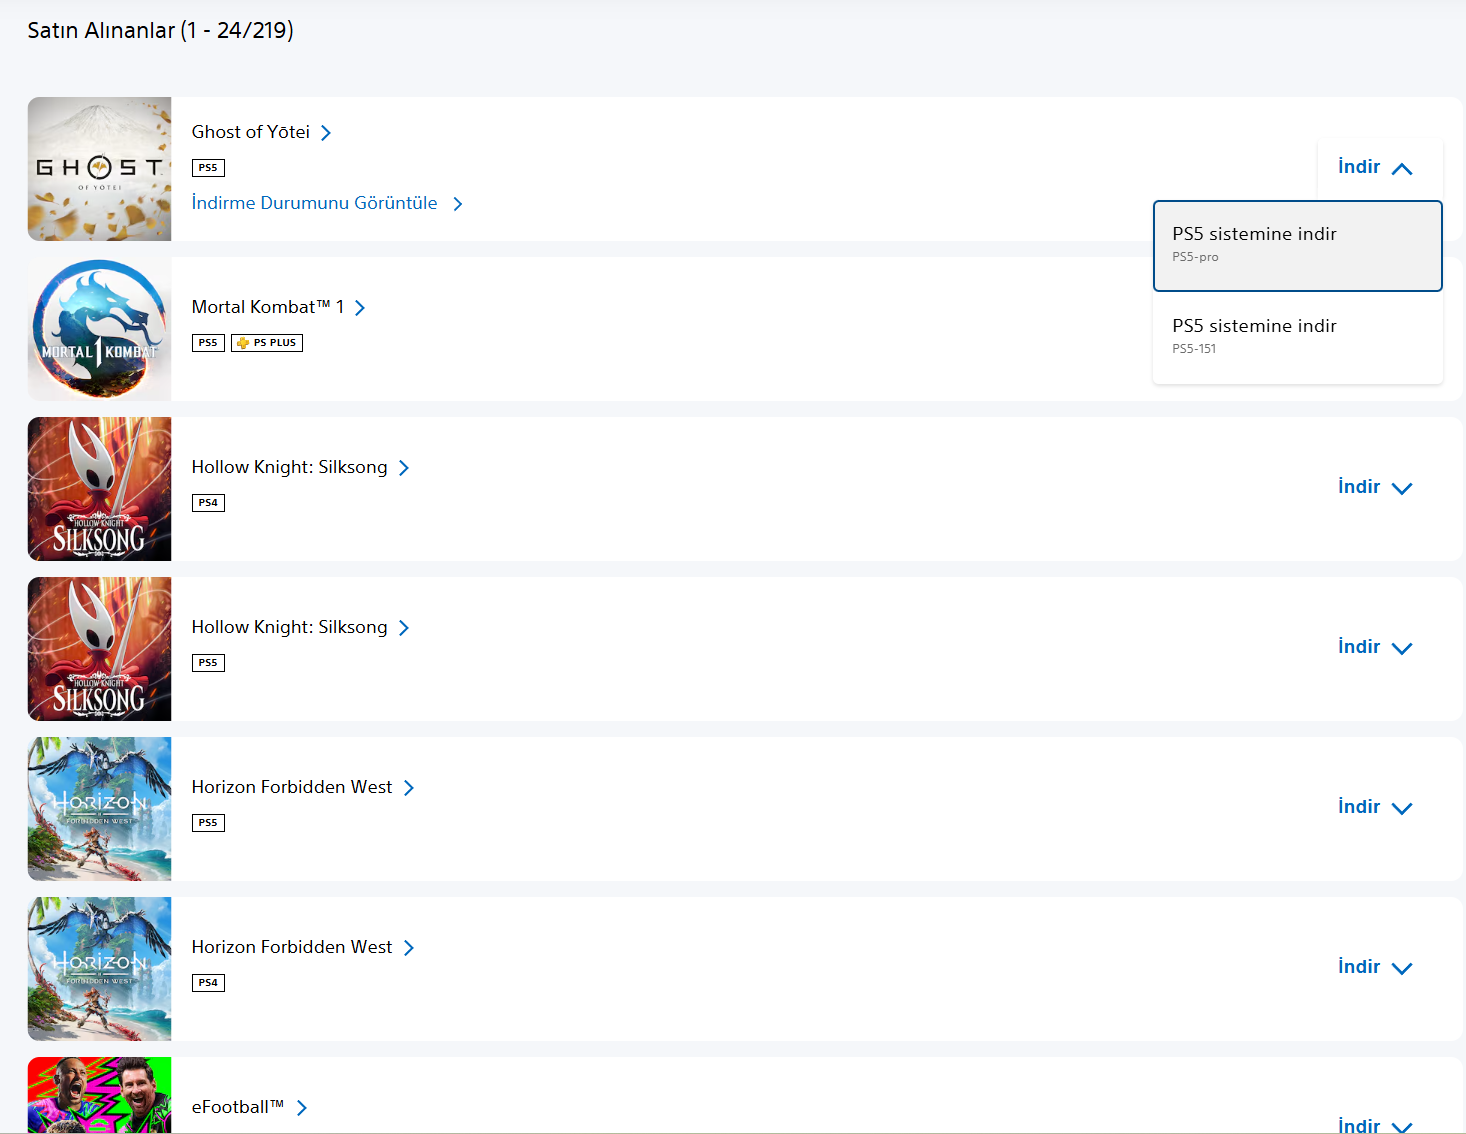The width and height of the screenshot is (1466, 1134).
Task: Click the eFootball cover thumbnail
Action: click(99, 1095)
